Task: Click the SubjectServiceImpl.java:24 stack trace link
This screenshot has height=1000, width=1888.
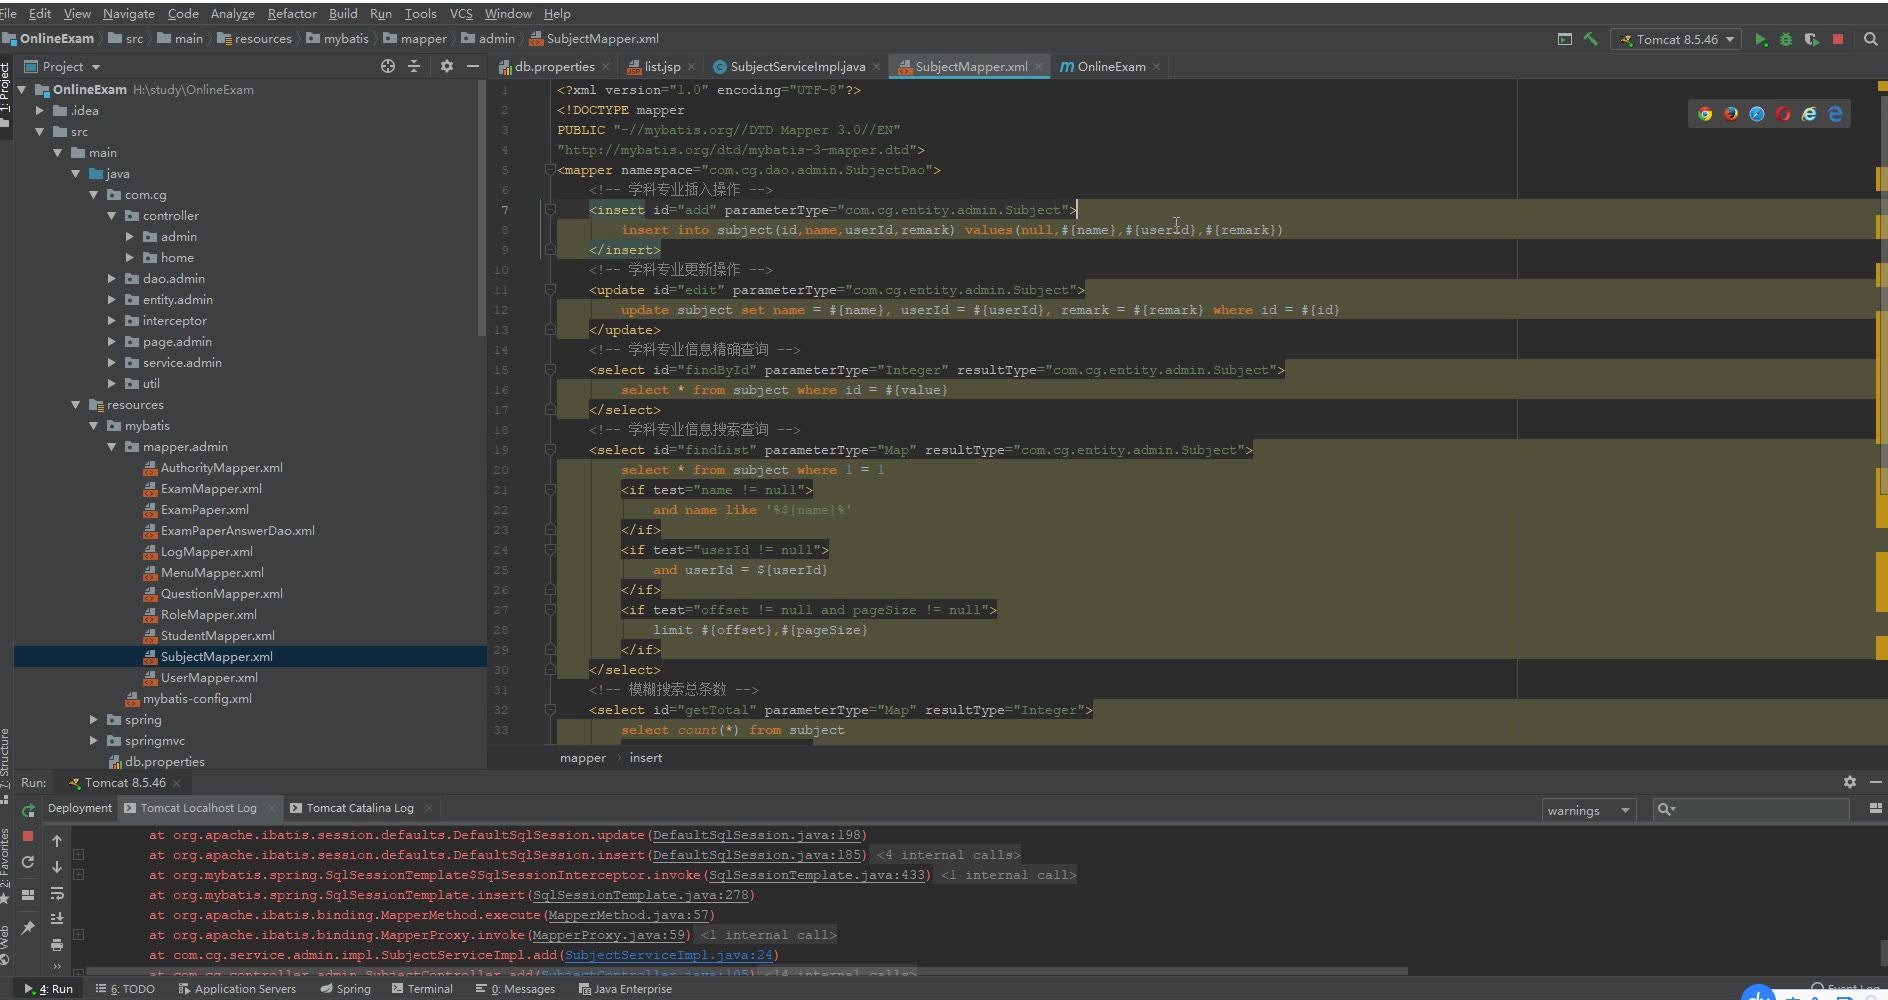Action: (x=669, y=955)
